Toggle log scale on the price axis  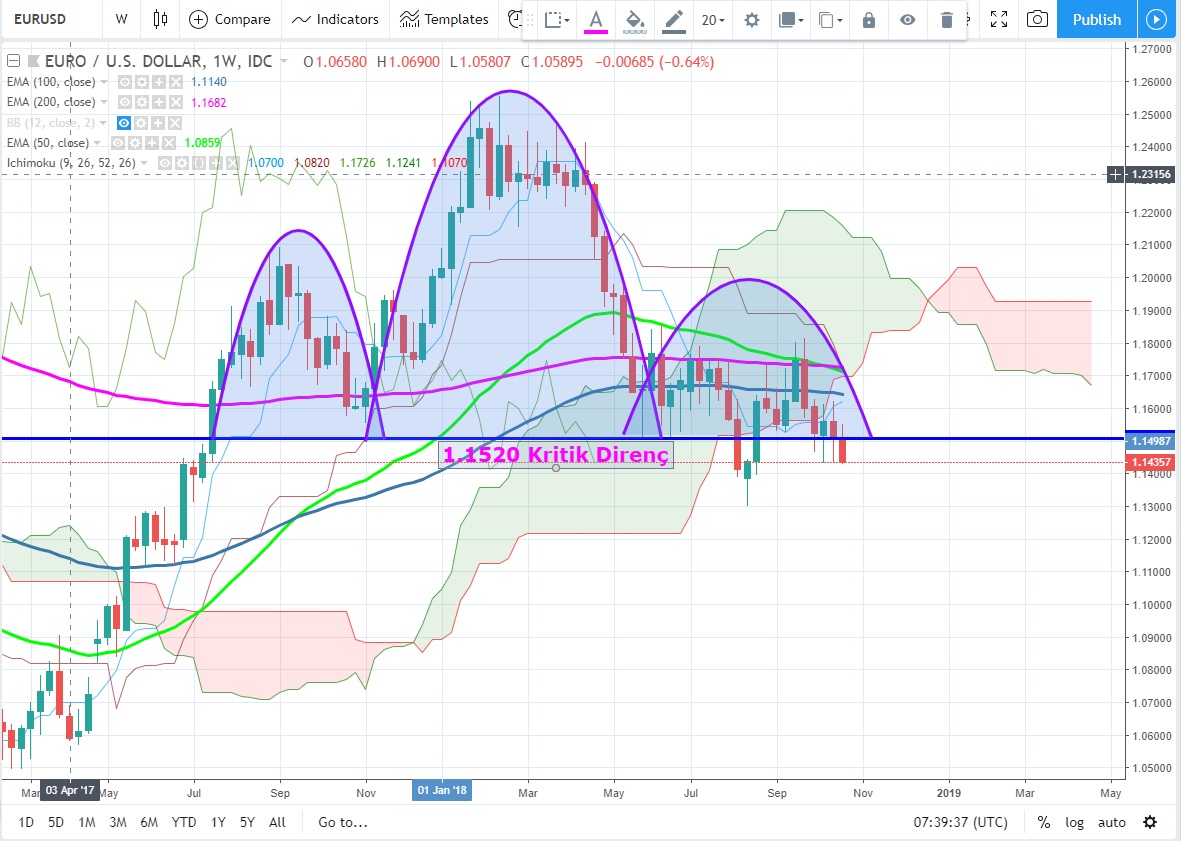click(x=1074, y=822)
